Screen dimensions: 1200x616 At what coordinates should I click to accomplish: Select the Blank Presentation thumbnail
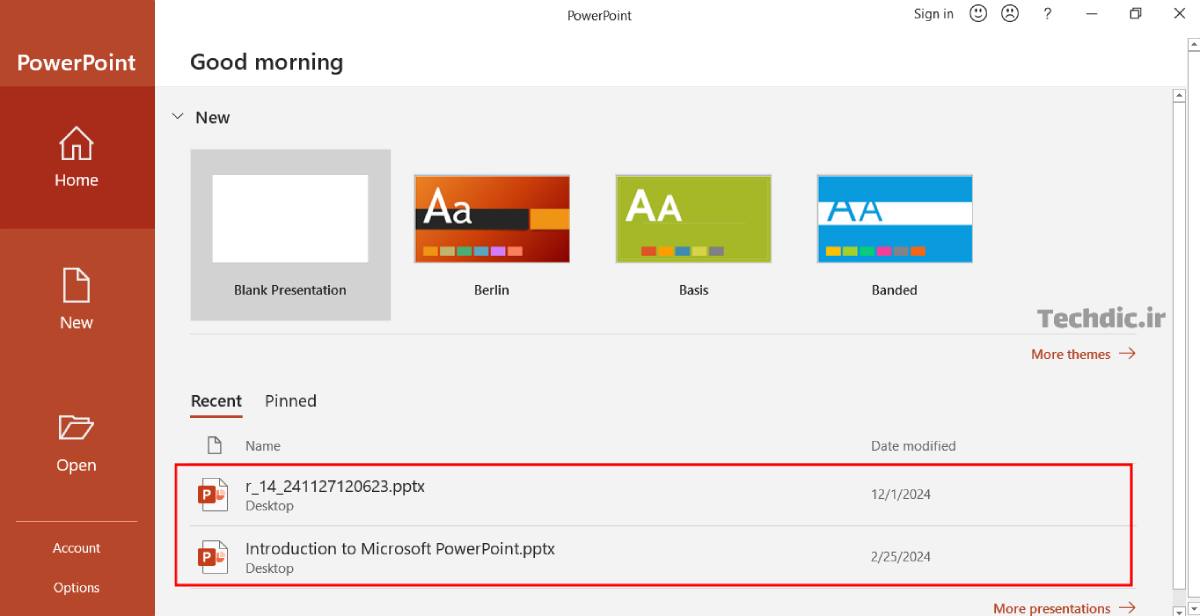pyautogui.click(x=290, y=219)
